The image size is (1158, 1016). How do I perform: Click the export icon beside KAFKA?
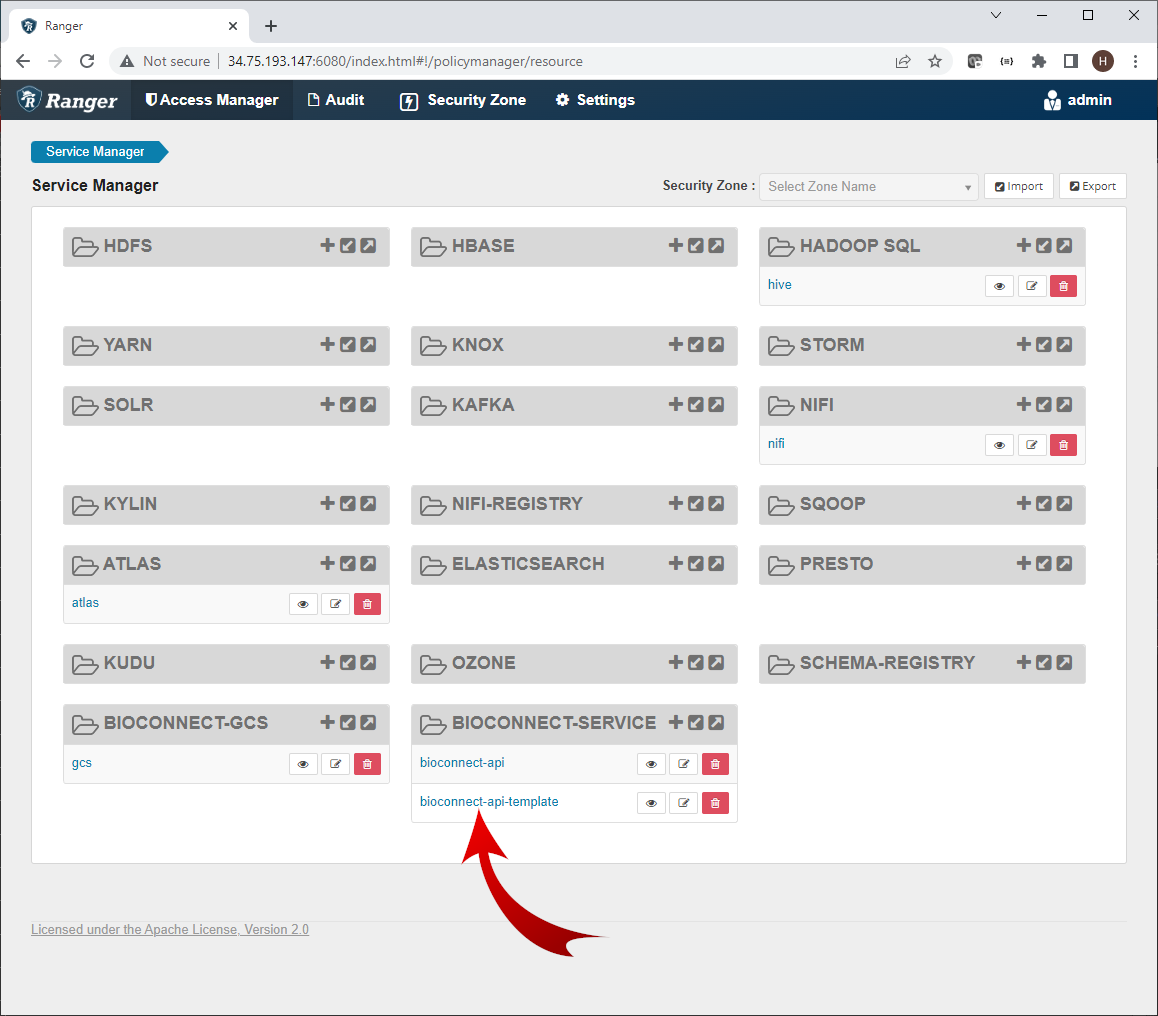(716, 405)
